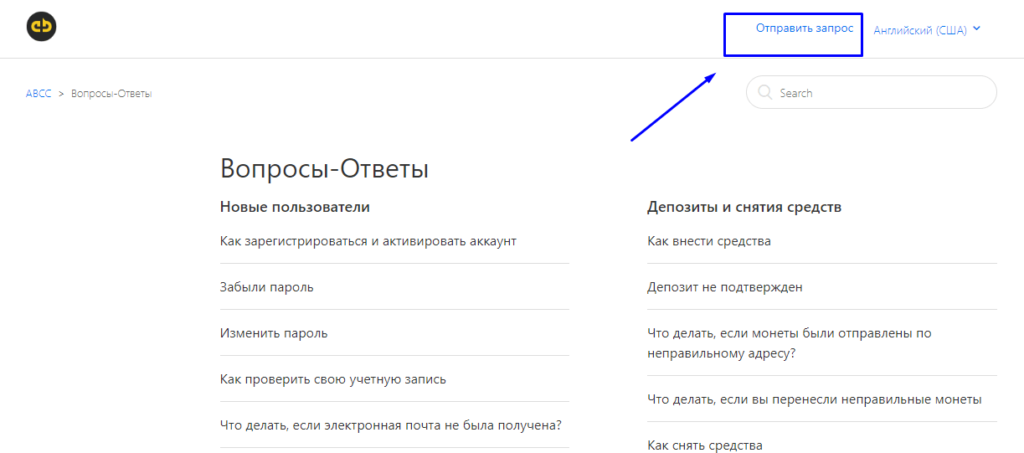Click the magnifier icon in search field
This screenshot has height=453, width=1024.
click(x=765, y=93)
